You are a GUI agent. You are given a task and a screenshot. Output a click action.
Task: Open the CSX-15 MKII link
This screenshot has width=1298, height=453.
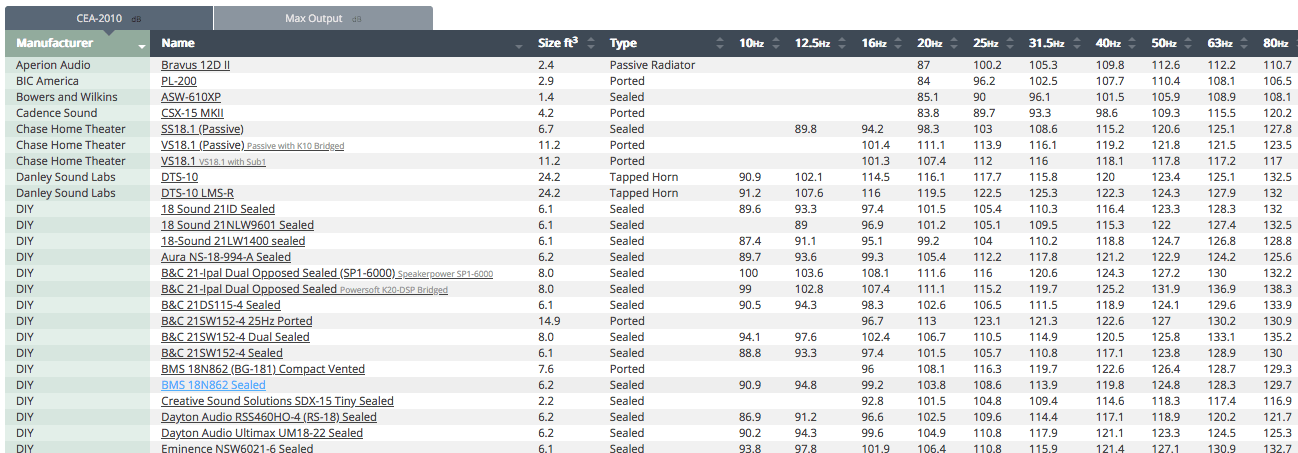192,113
